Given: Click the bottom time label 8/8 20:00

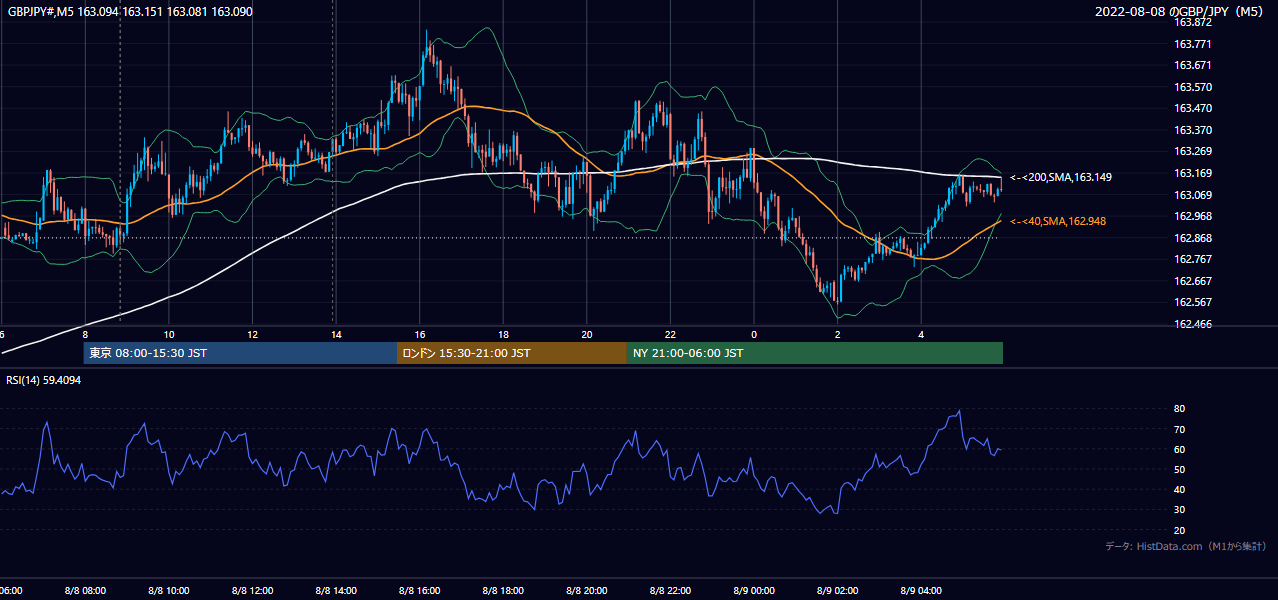Looking at the screenshot, I should (587, 591).
